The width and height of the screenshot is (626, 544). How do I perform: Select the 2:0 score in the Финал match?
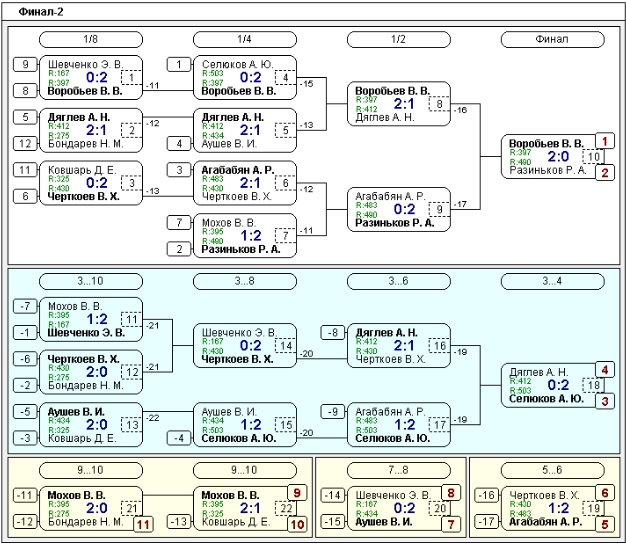[558, 156]
